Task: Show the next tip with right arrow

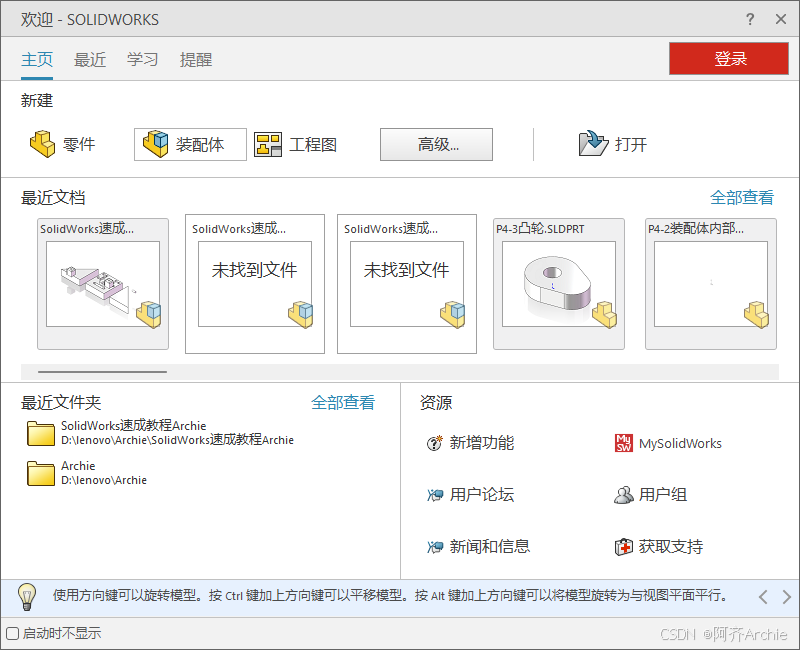Action: (786, 597)
